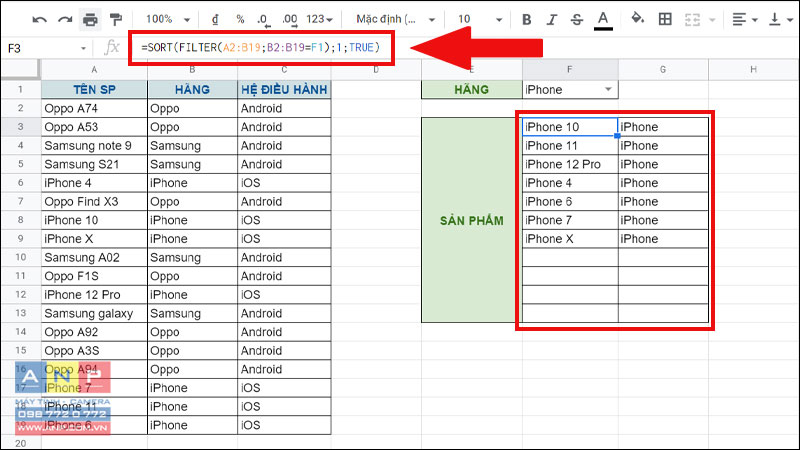
Task: Select result cell iPhone 10 in F3
Action: coord(570,127)
